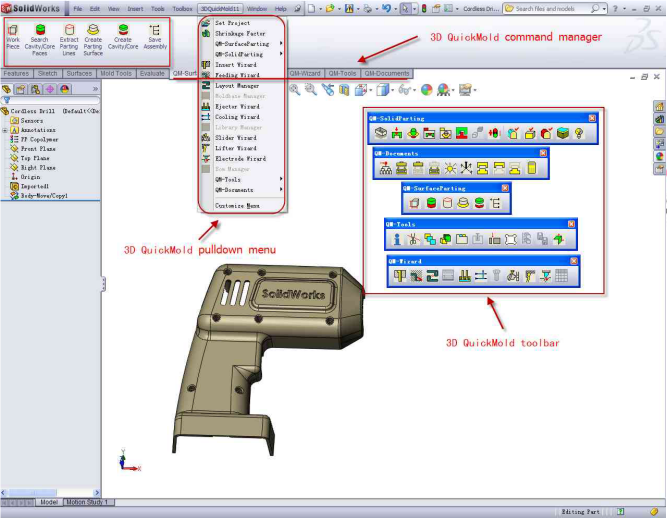Open the 3DQuickMold11 menu
Viewport: 667px width, 518px height.
tap(220, 9)
